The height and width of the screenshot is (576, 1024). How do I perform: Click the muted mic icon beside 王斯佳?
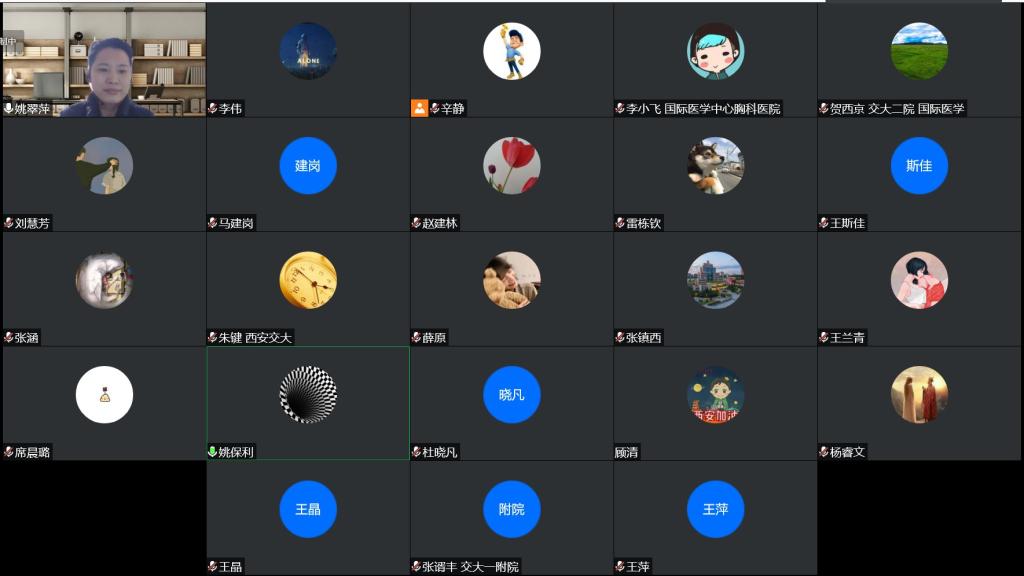(x=824, y=223)
